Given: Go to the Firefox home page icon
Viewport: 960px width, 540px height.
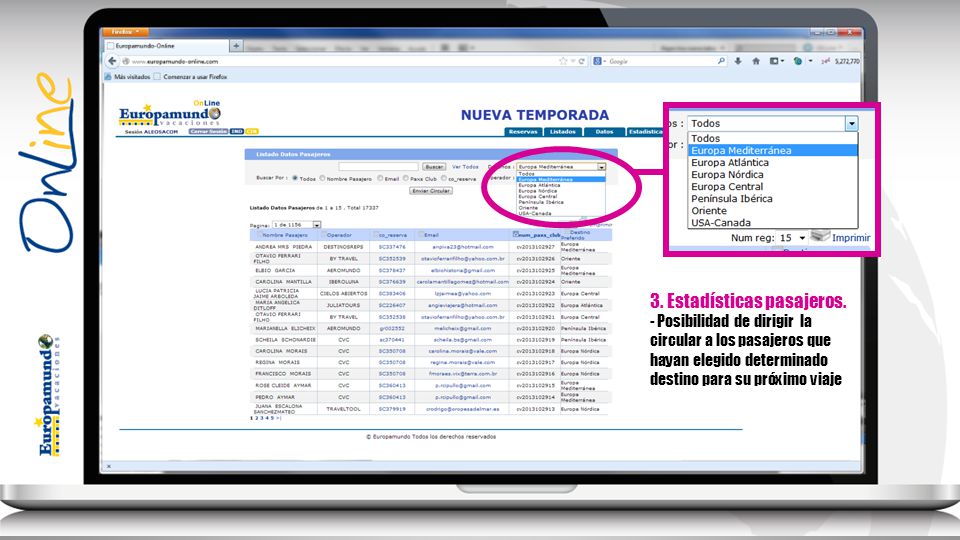Looking at the screenshot, I should tap(756, 61).
